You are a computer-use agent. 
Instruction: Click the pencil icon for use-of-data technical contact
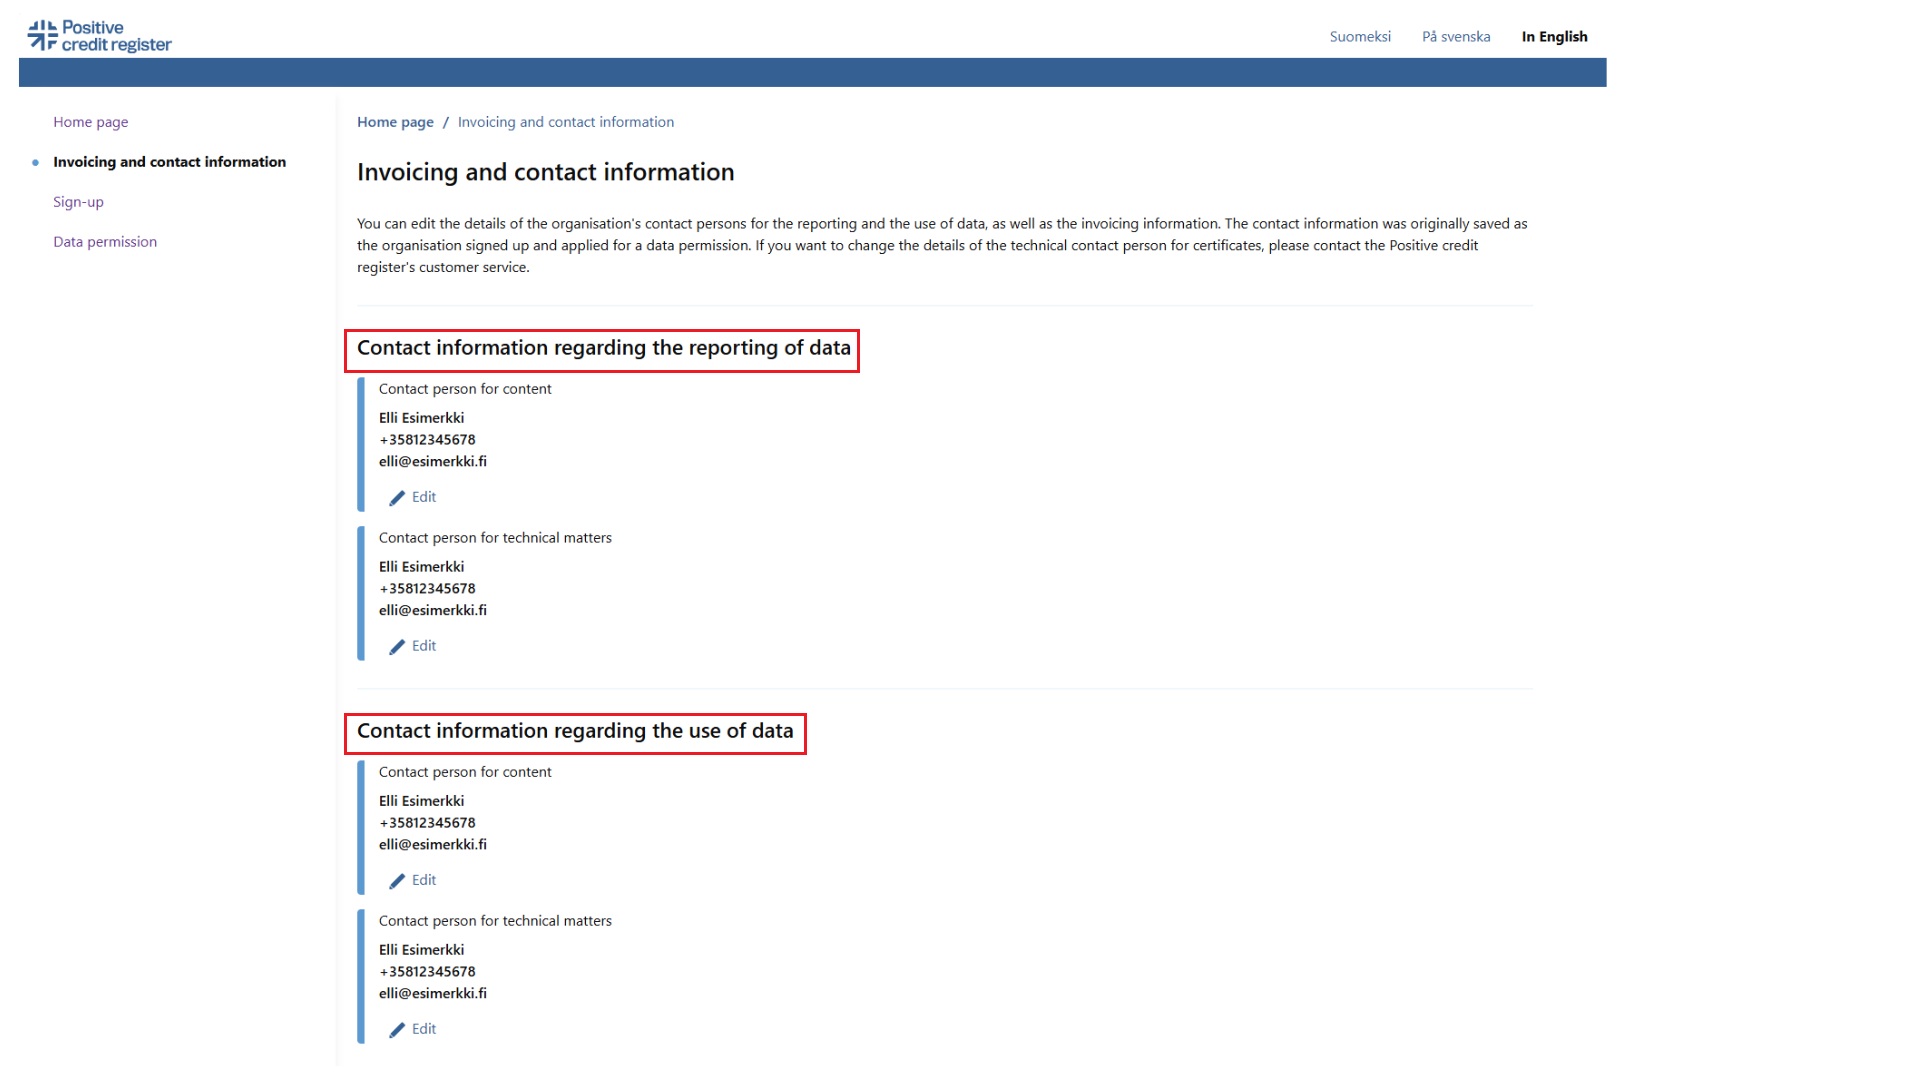pyautogui.click(x=397, y=1029)
